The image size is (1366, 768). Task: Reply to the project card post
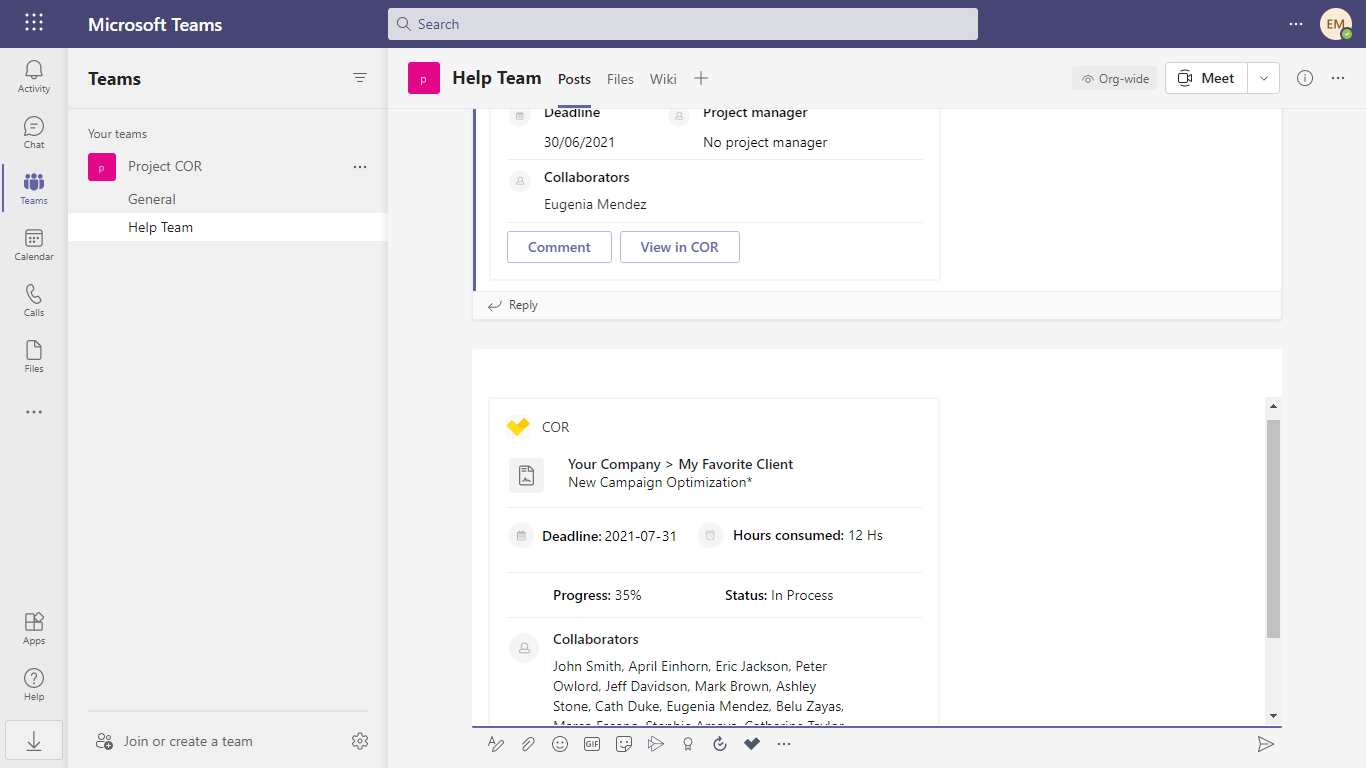click(x=512, y=305)
